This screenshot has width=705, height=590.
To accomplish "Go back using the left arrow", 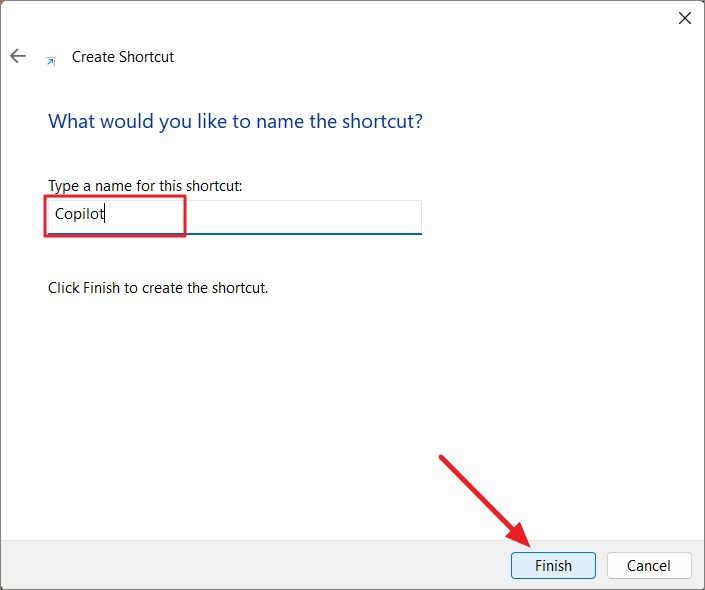I will tap(18, 56).
